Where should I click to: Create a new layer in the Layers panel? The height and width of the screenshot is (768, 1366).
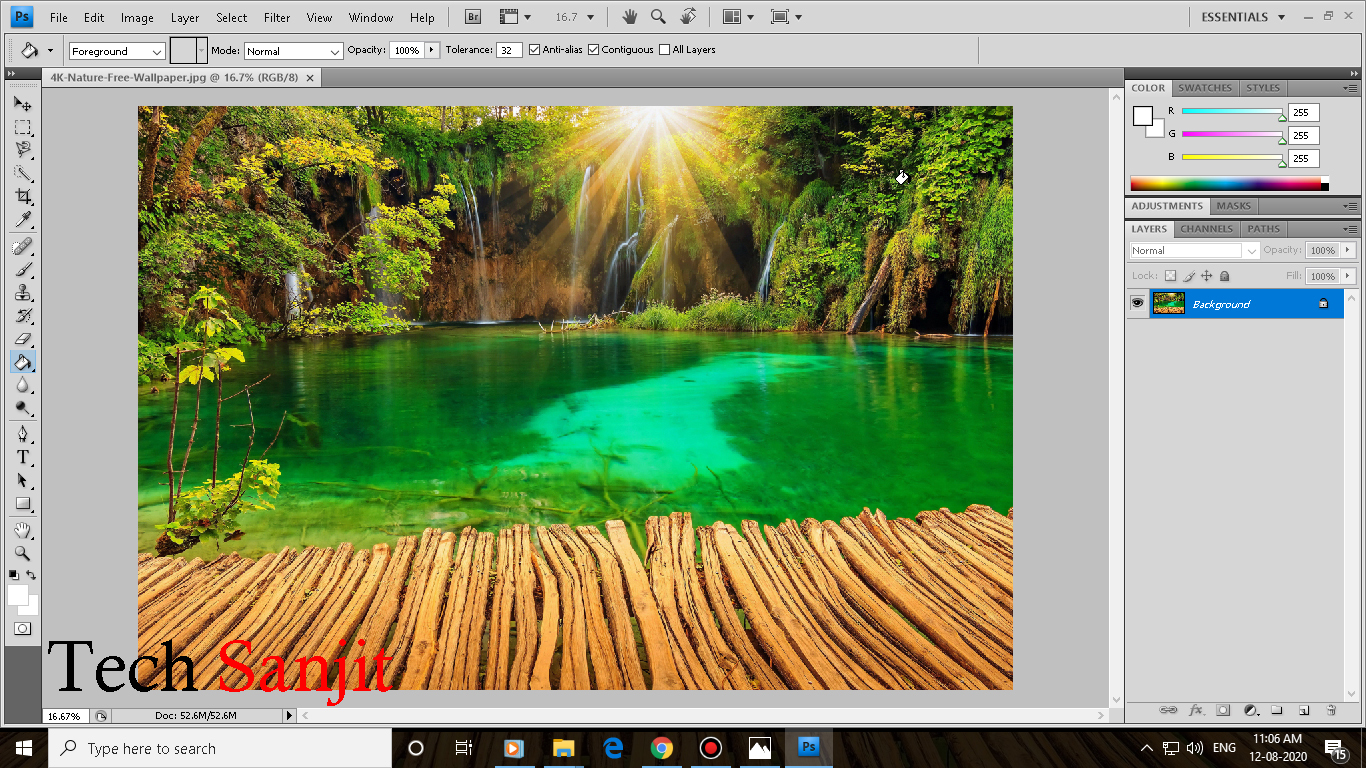(x=1305, y=710)
